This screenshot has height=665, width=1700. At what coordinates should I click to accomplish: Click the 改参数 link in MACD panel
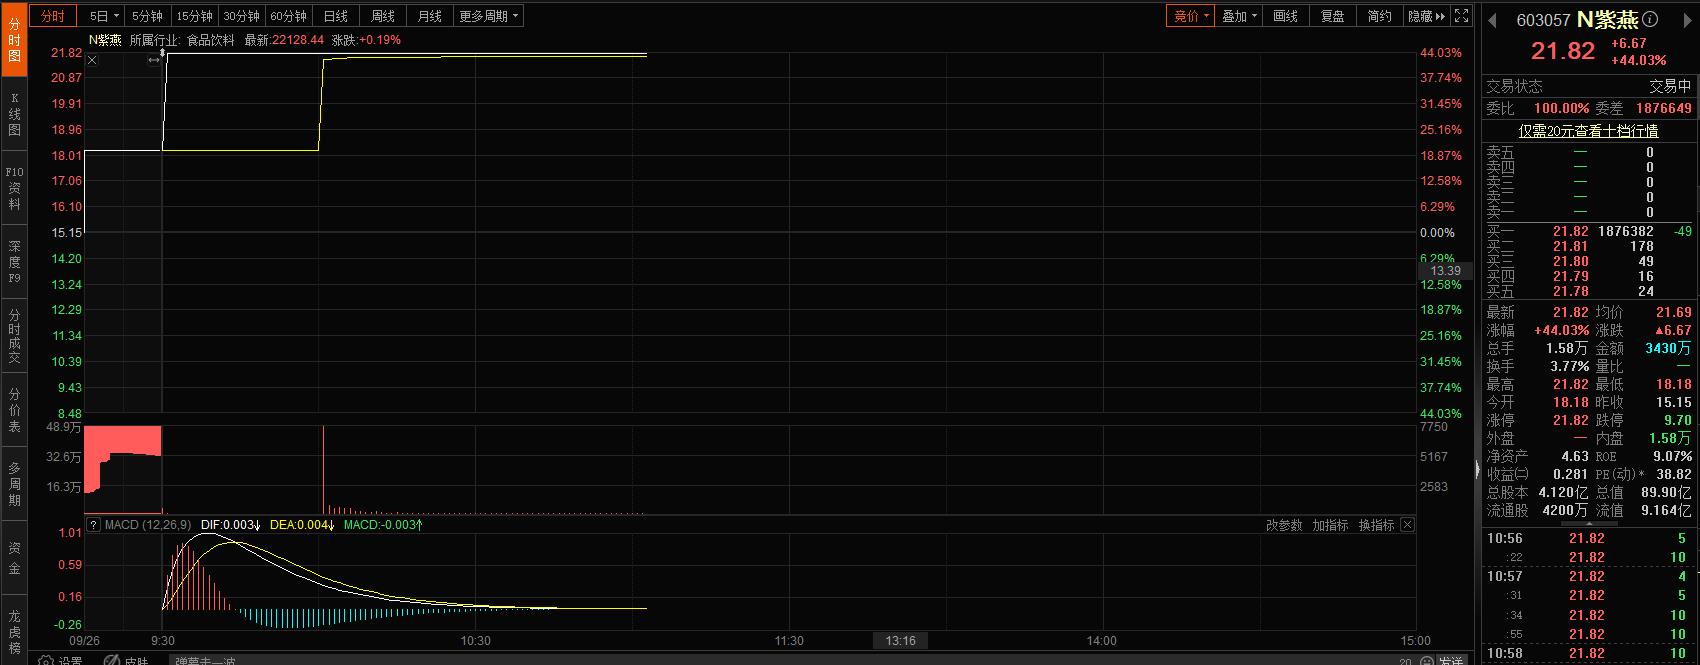[1284, 525]
